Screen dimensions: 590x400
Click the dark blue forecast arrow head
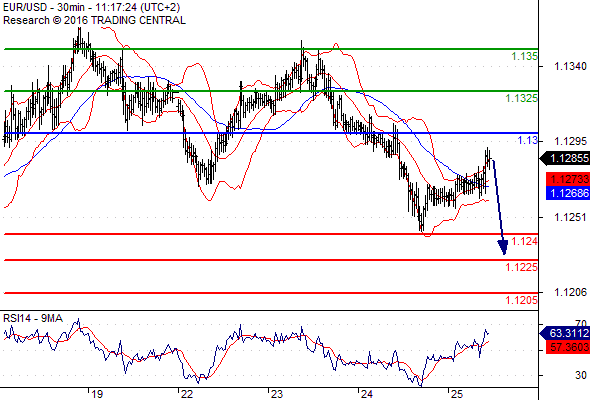(x=503, y=247)
